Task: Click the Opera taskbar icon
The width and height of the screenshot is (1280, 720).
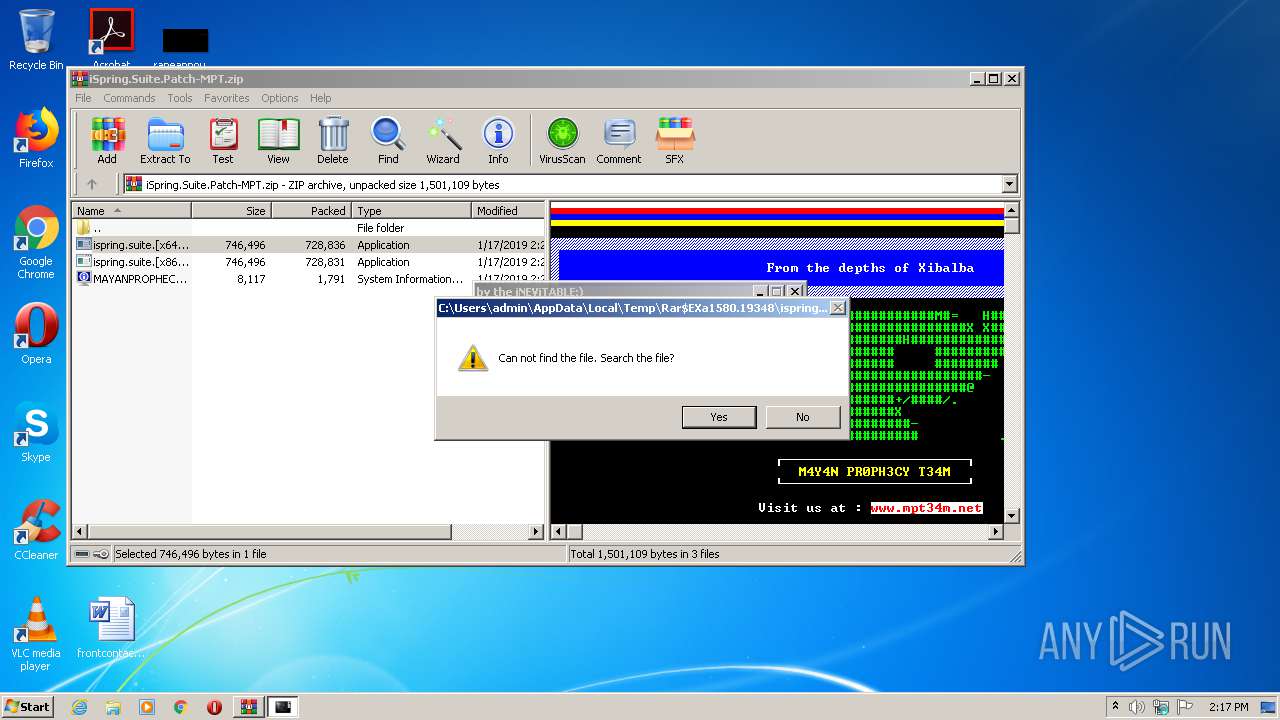Action: 214,707
